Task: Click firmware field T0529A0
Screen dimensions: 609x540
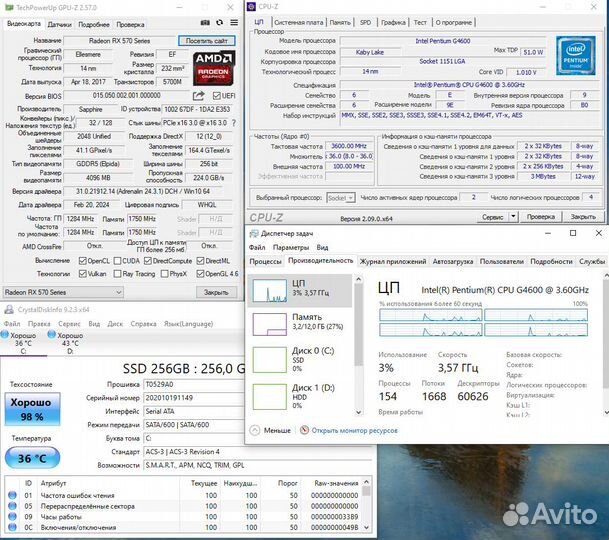Action: pyautogui.click(x=193, y=384)
